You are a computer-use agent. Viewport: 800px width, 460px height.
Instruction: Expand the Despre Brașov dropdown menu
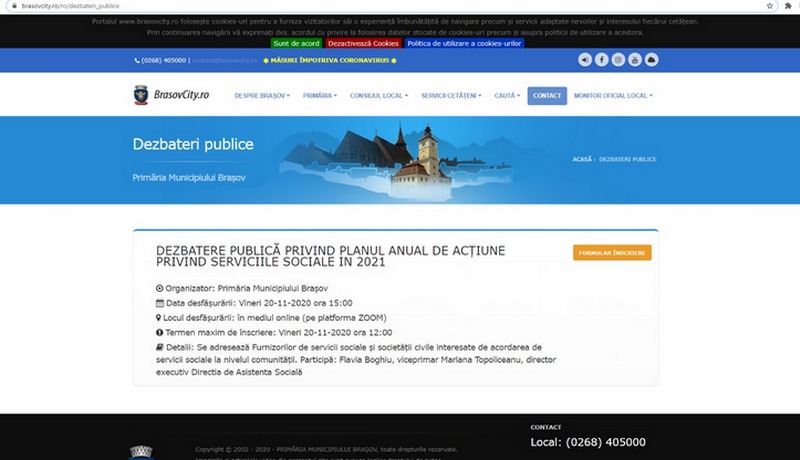pos(262,96)
